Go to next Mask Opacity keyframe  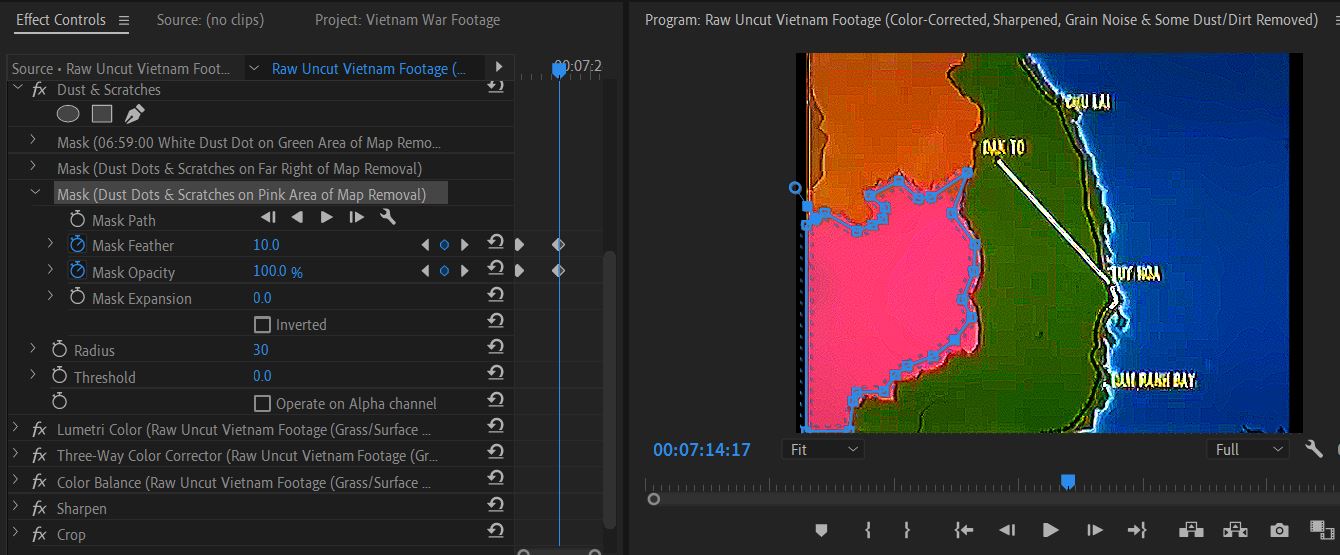point(464,271)
